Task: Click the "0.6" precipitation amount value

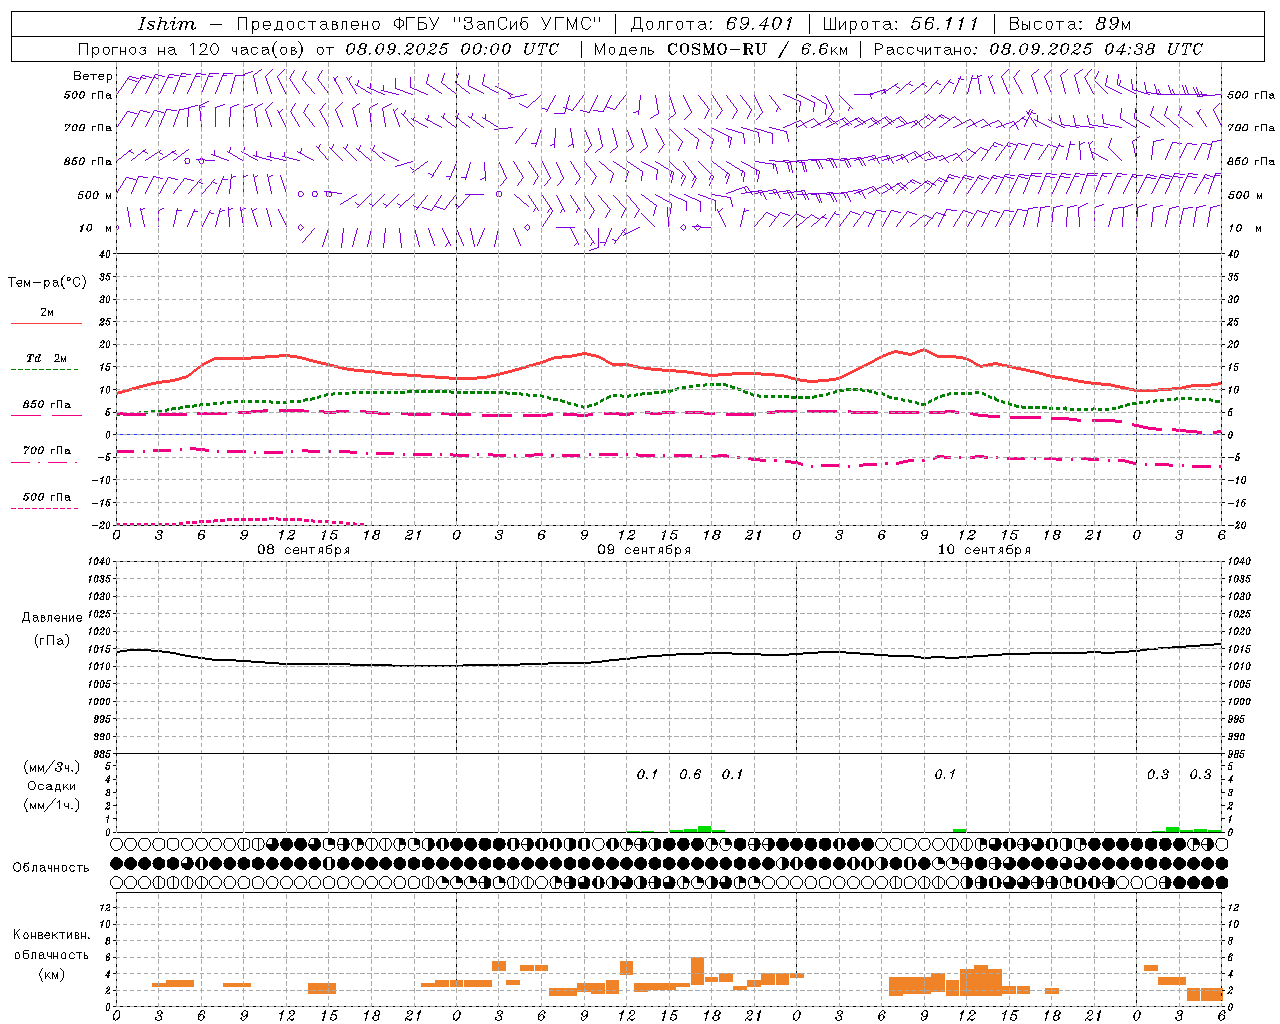Action: (690, 774)
